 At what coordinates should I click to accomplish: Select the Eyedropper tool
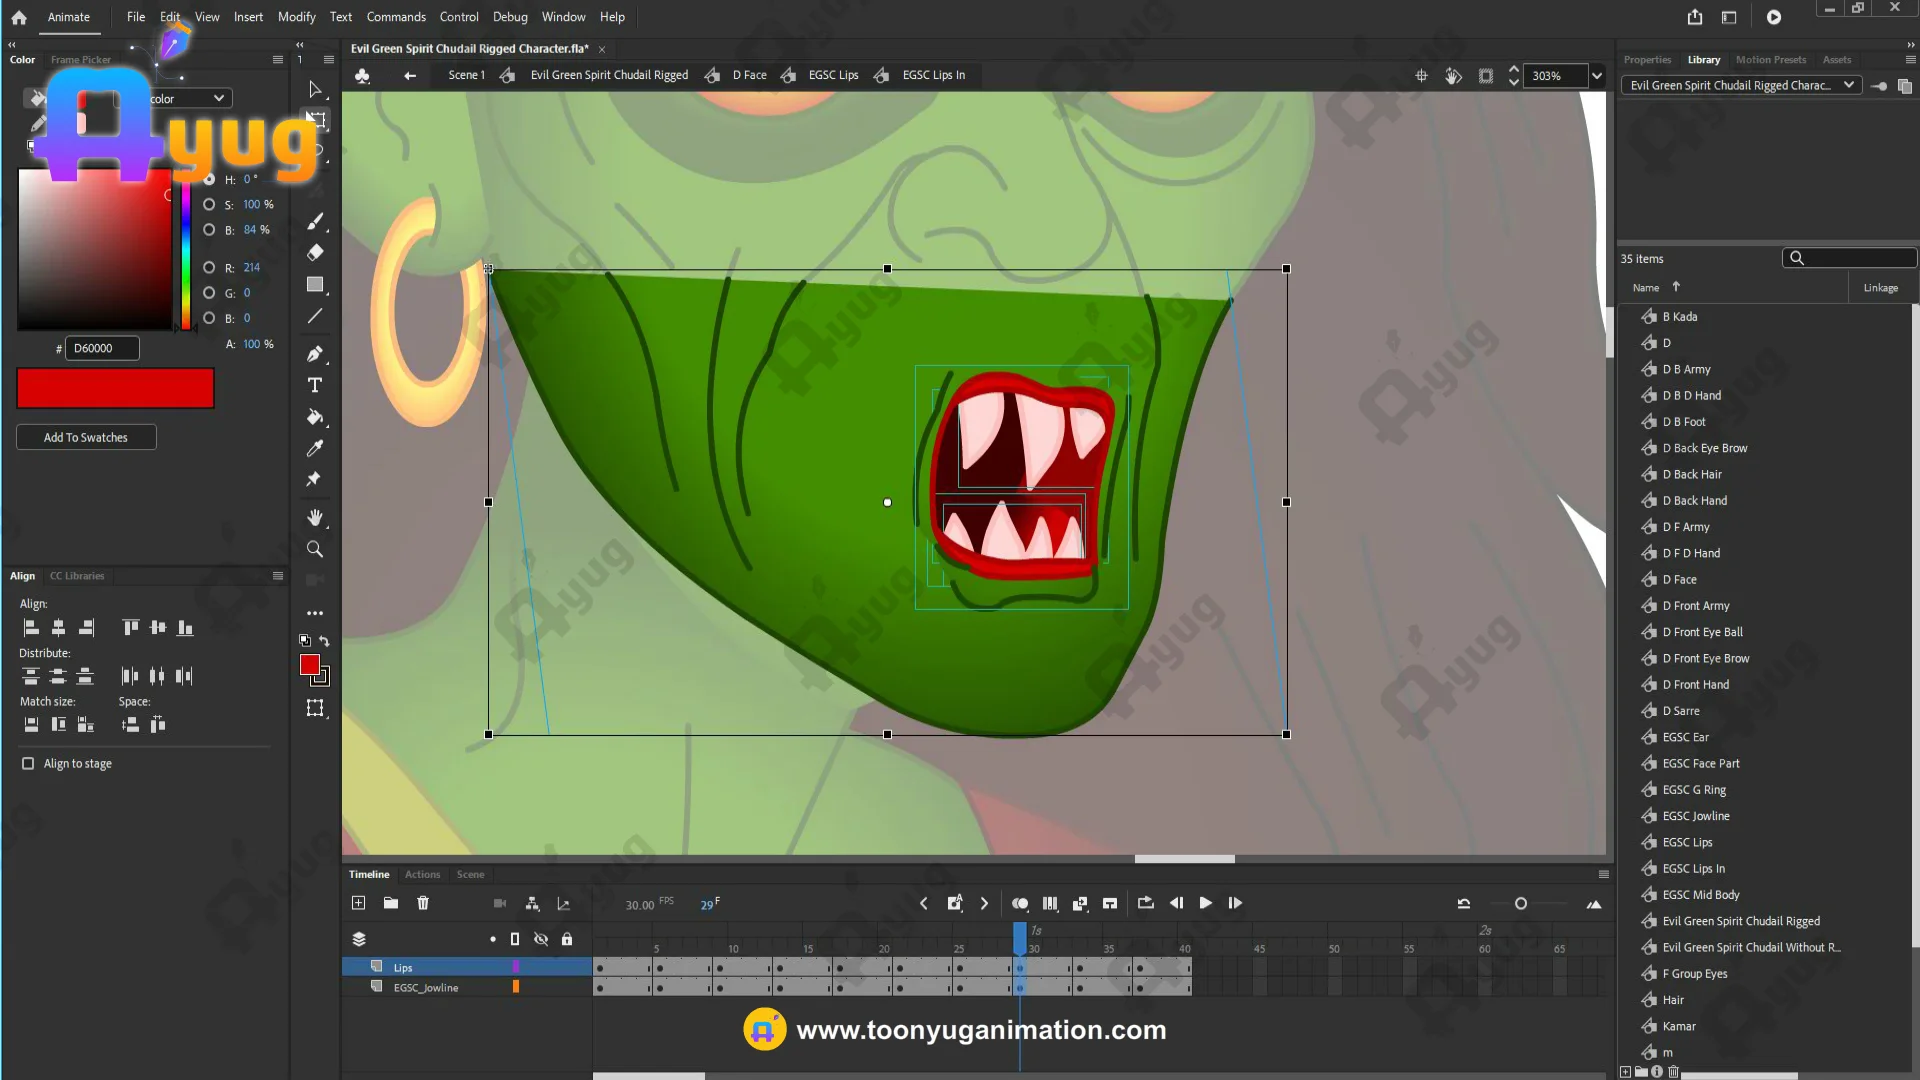[315, 449]
